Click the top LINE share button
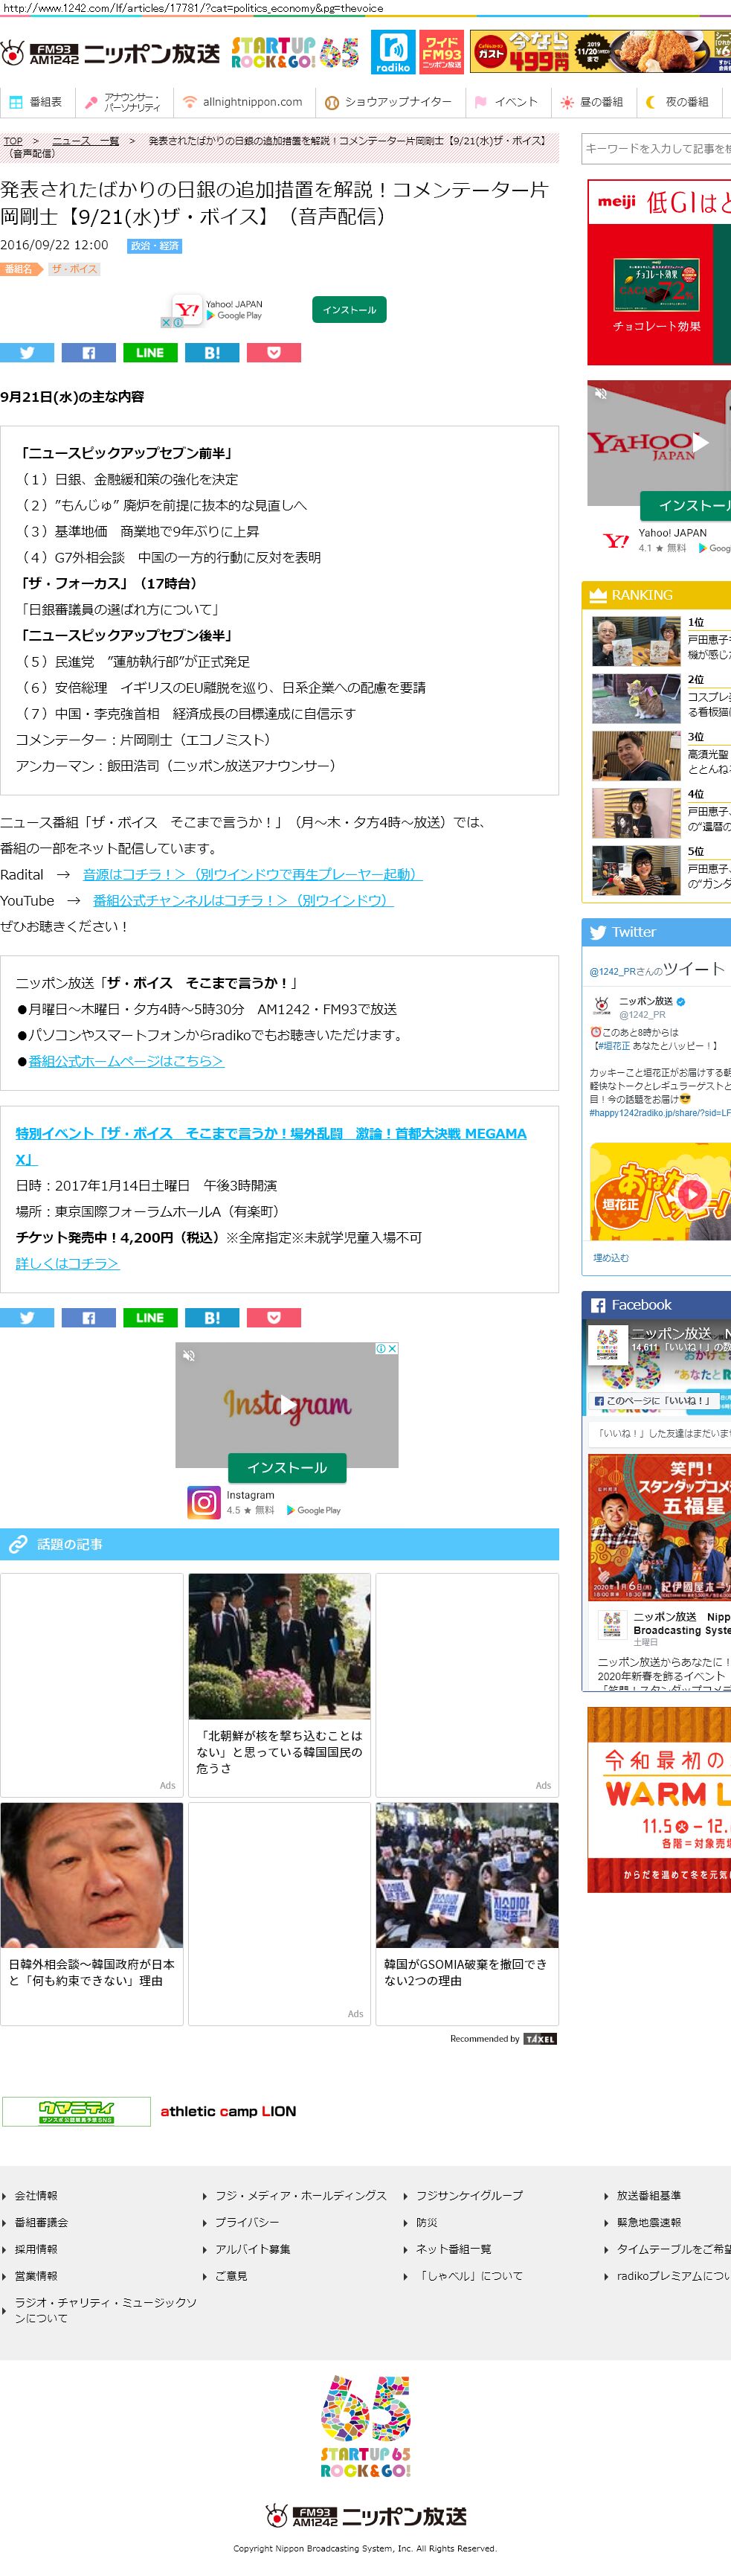 coord(150,353)
